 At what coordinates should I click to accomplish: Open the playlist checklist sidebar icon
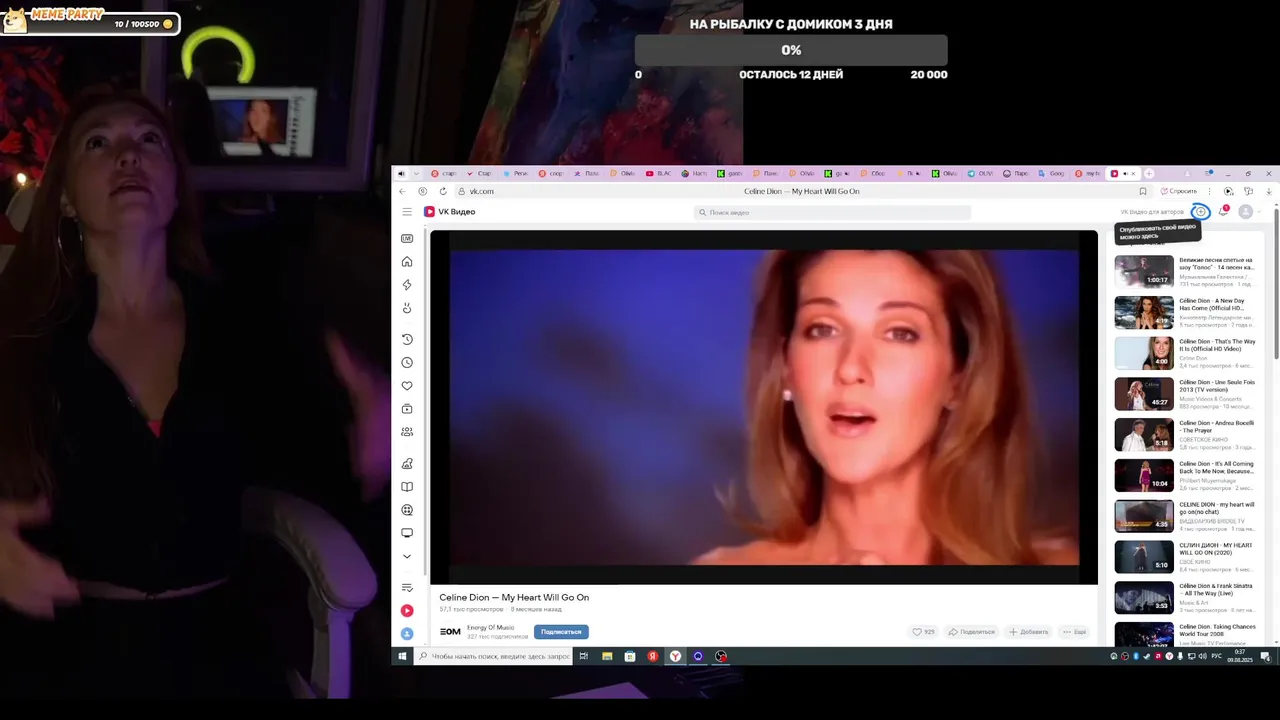coord(407,587)
